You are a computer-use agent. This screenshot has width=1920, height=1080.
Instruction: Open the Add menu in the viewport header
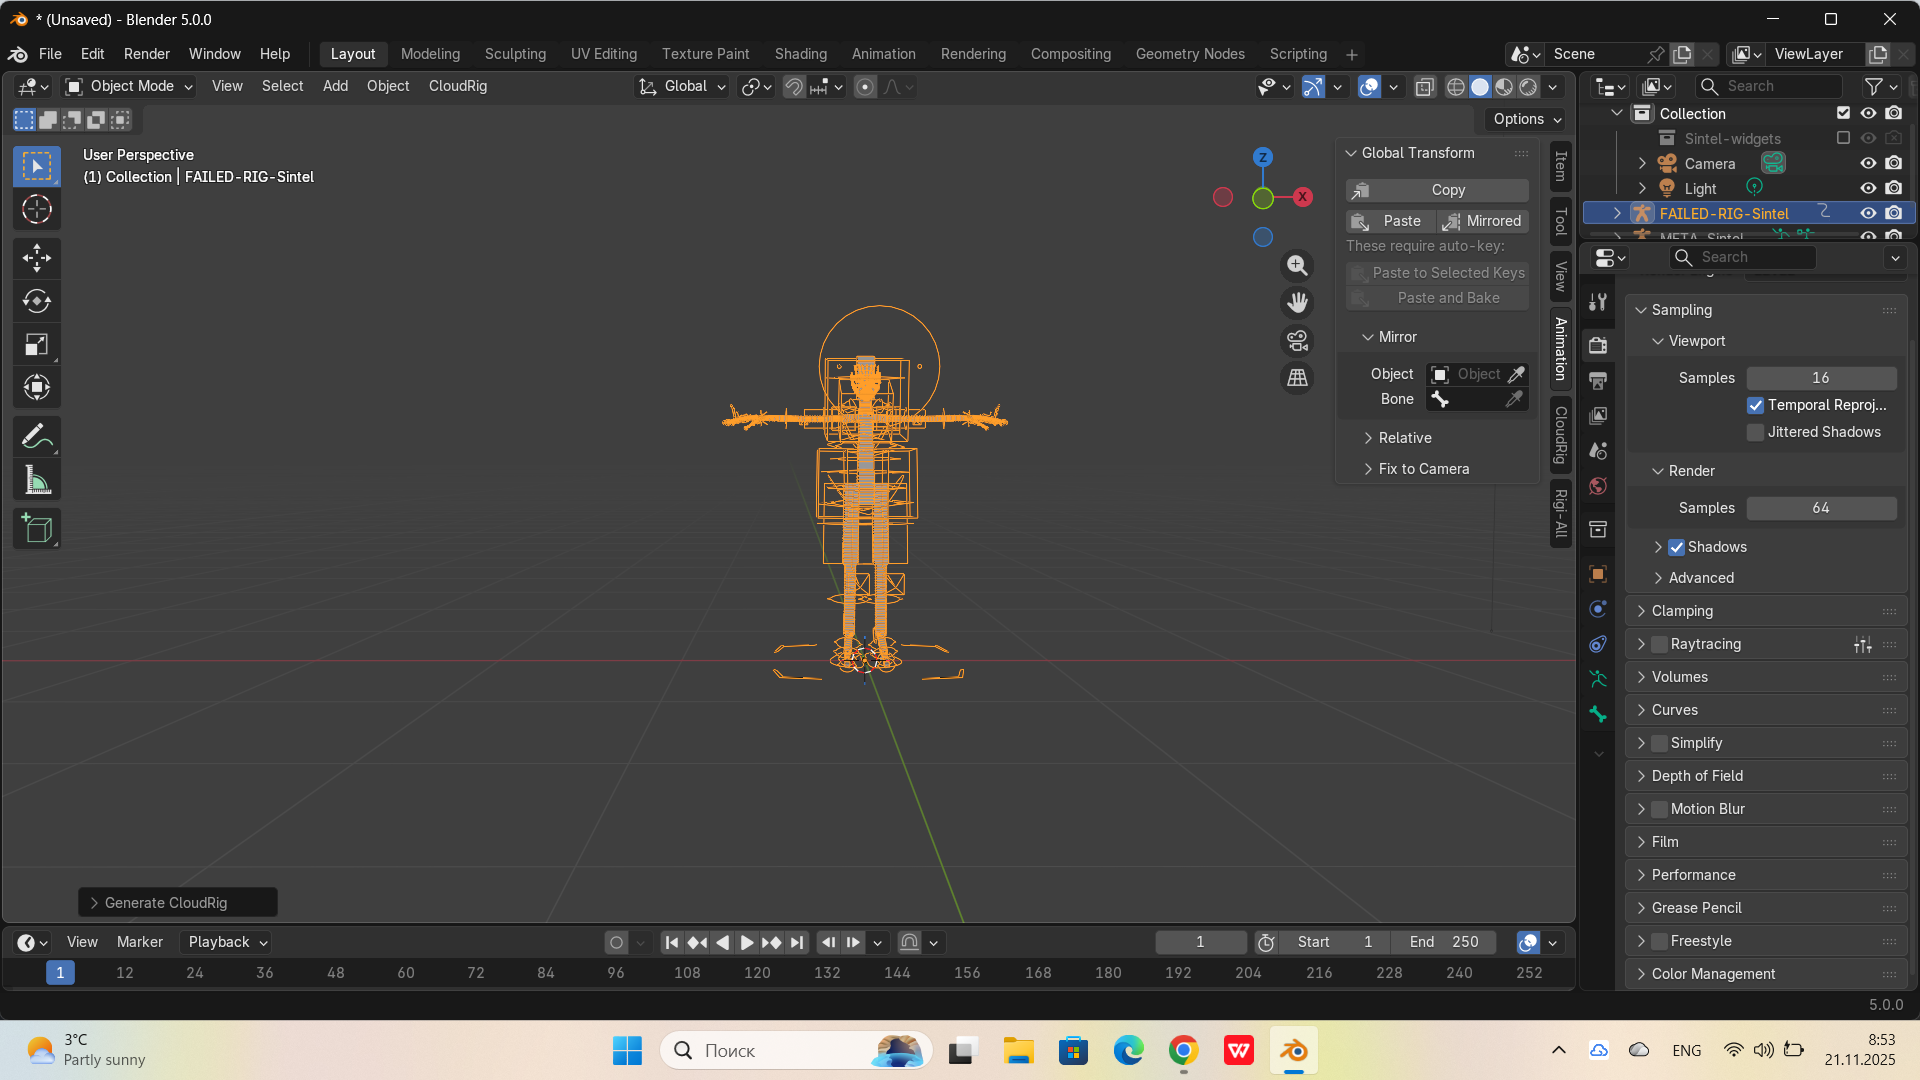tap(335, 86)
